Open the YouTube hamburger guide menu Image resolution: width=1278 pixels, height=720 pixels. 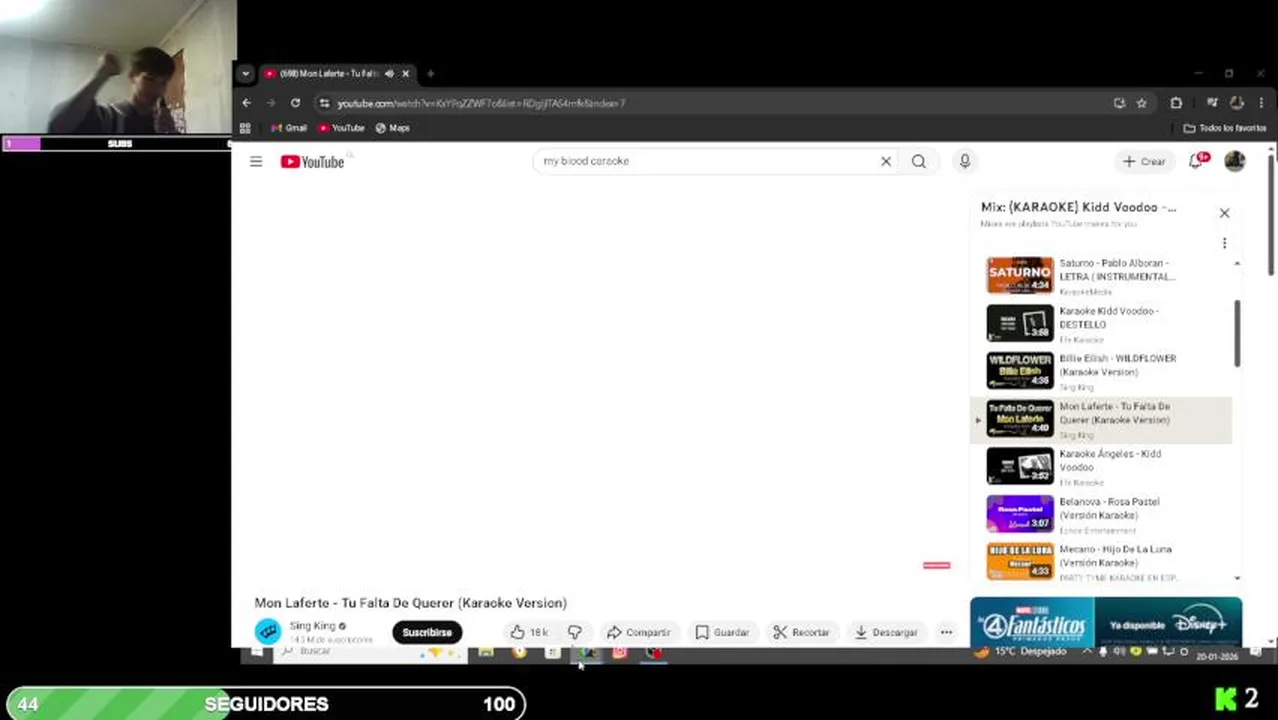tap(256, 161)
